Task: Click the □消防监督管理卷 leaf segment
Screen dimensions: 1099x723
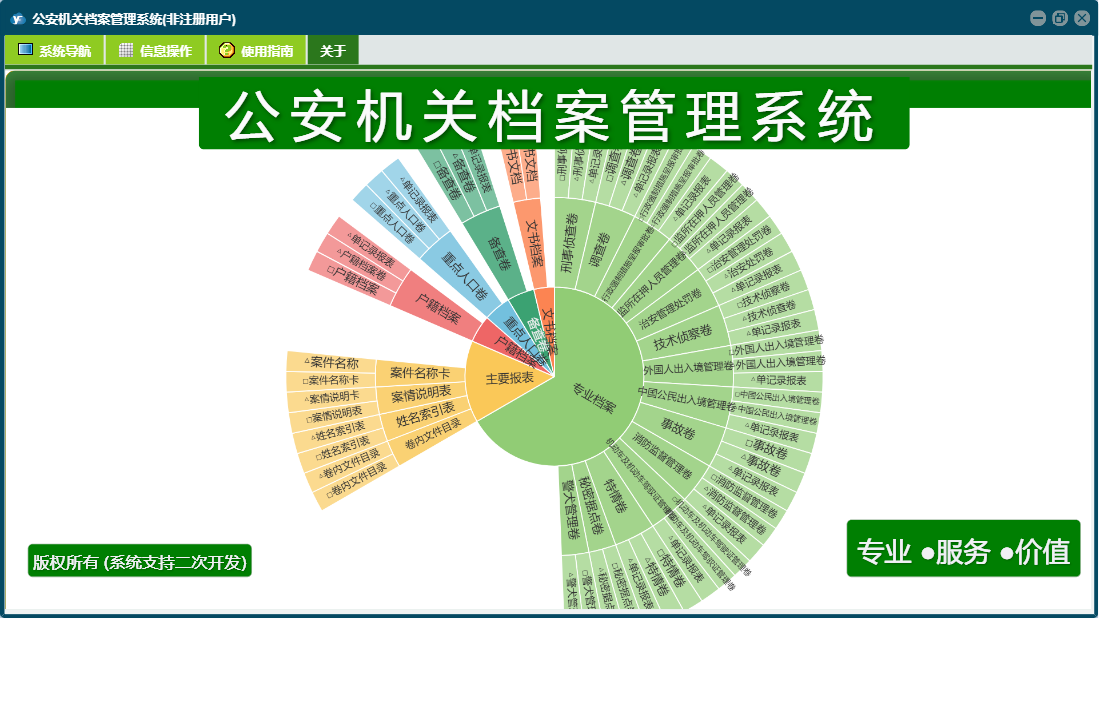Action: pos(744,495)
